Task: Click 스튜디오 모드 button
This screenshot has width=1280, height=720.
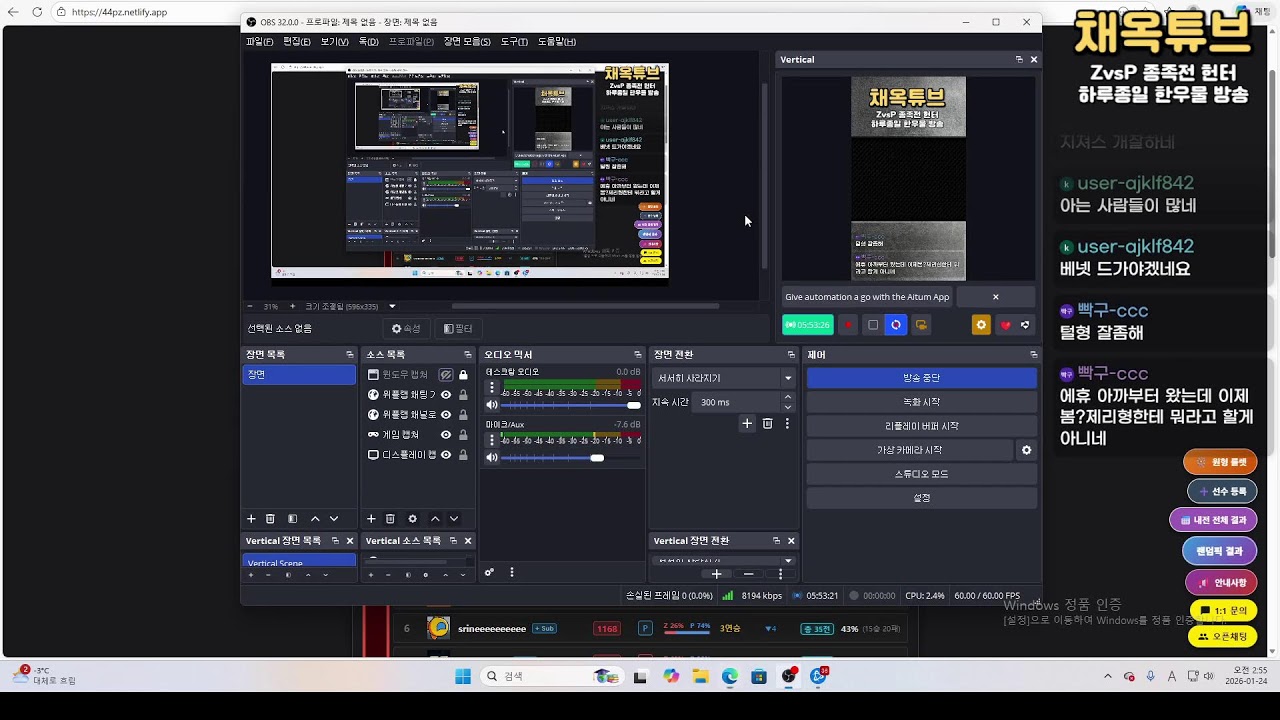Action: click(921, 474)
